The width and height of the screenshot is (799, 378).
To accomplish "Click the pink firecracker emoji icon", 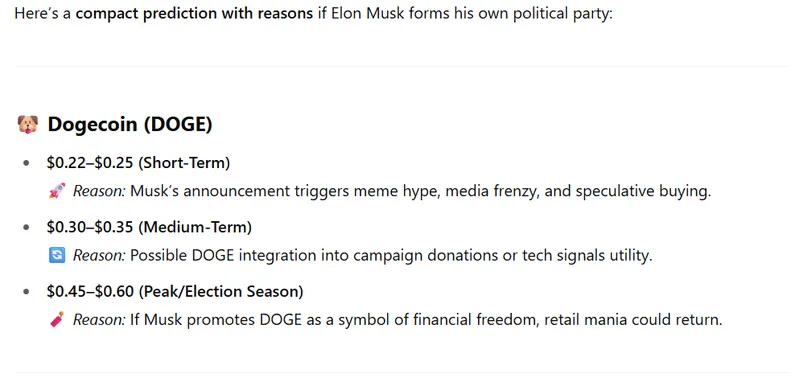I will tap(57, 320).
